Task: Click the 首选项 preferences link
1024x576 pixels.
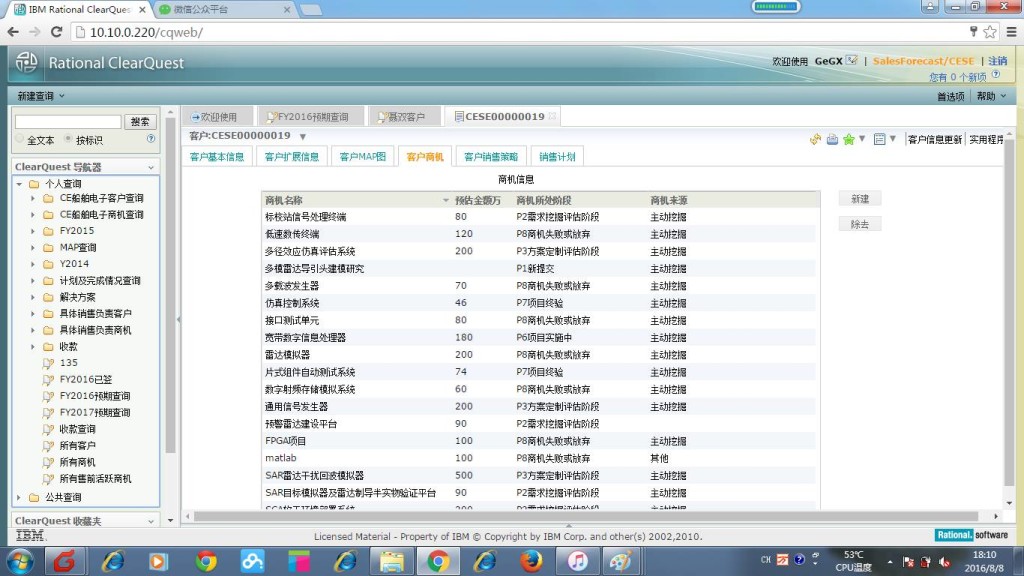Action: 950,96
